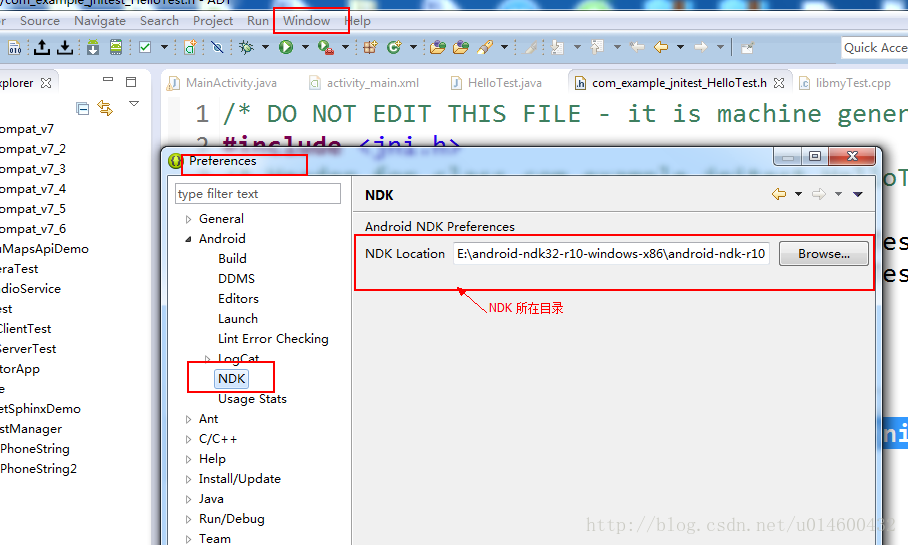Screen dimensions: 908x545
Task: Click the Preferences back arrow icon
Action: 779,194
